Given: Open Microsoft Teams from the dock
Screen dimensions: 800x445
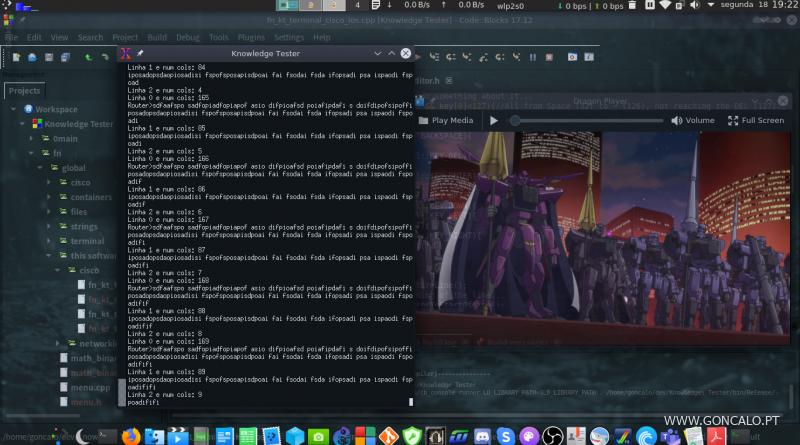Looking at the screenshot, I should (x=670, y=436).
